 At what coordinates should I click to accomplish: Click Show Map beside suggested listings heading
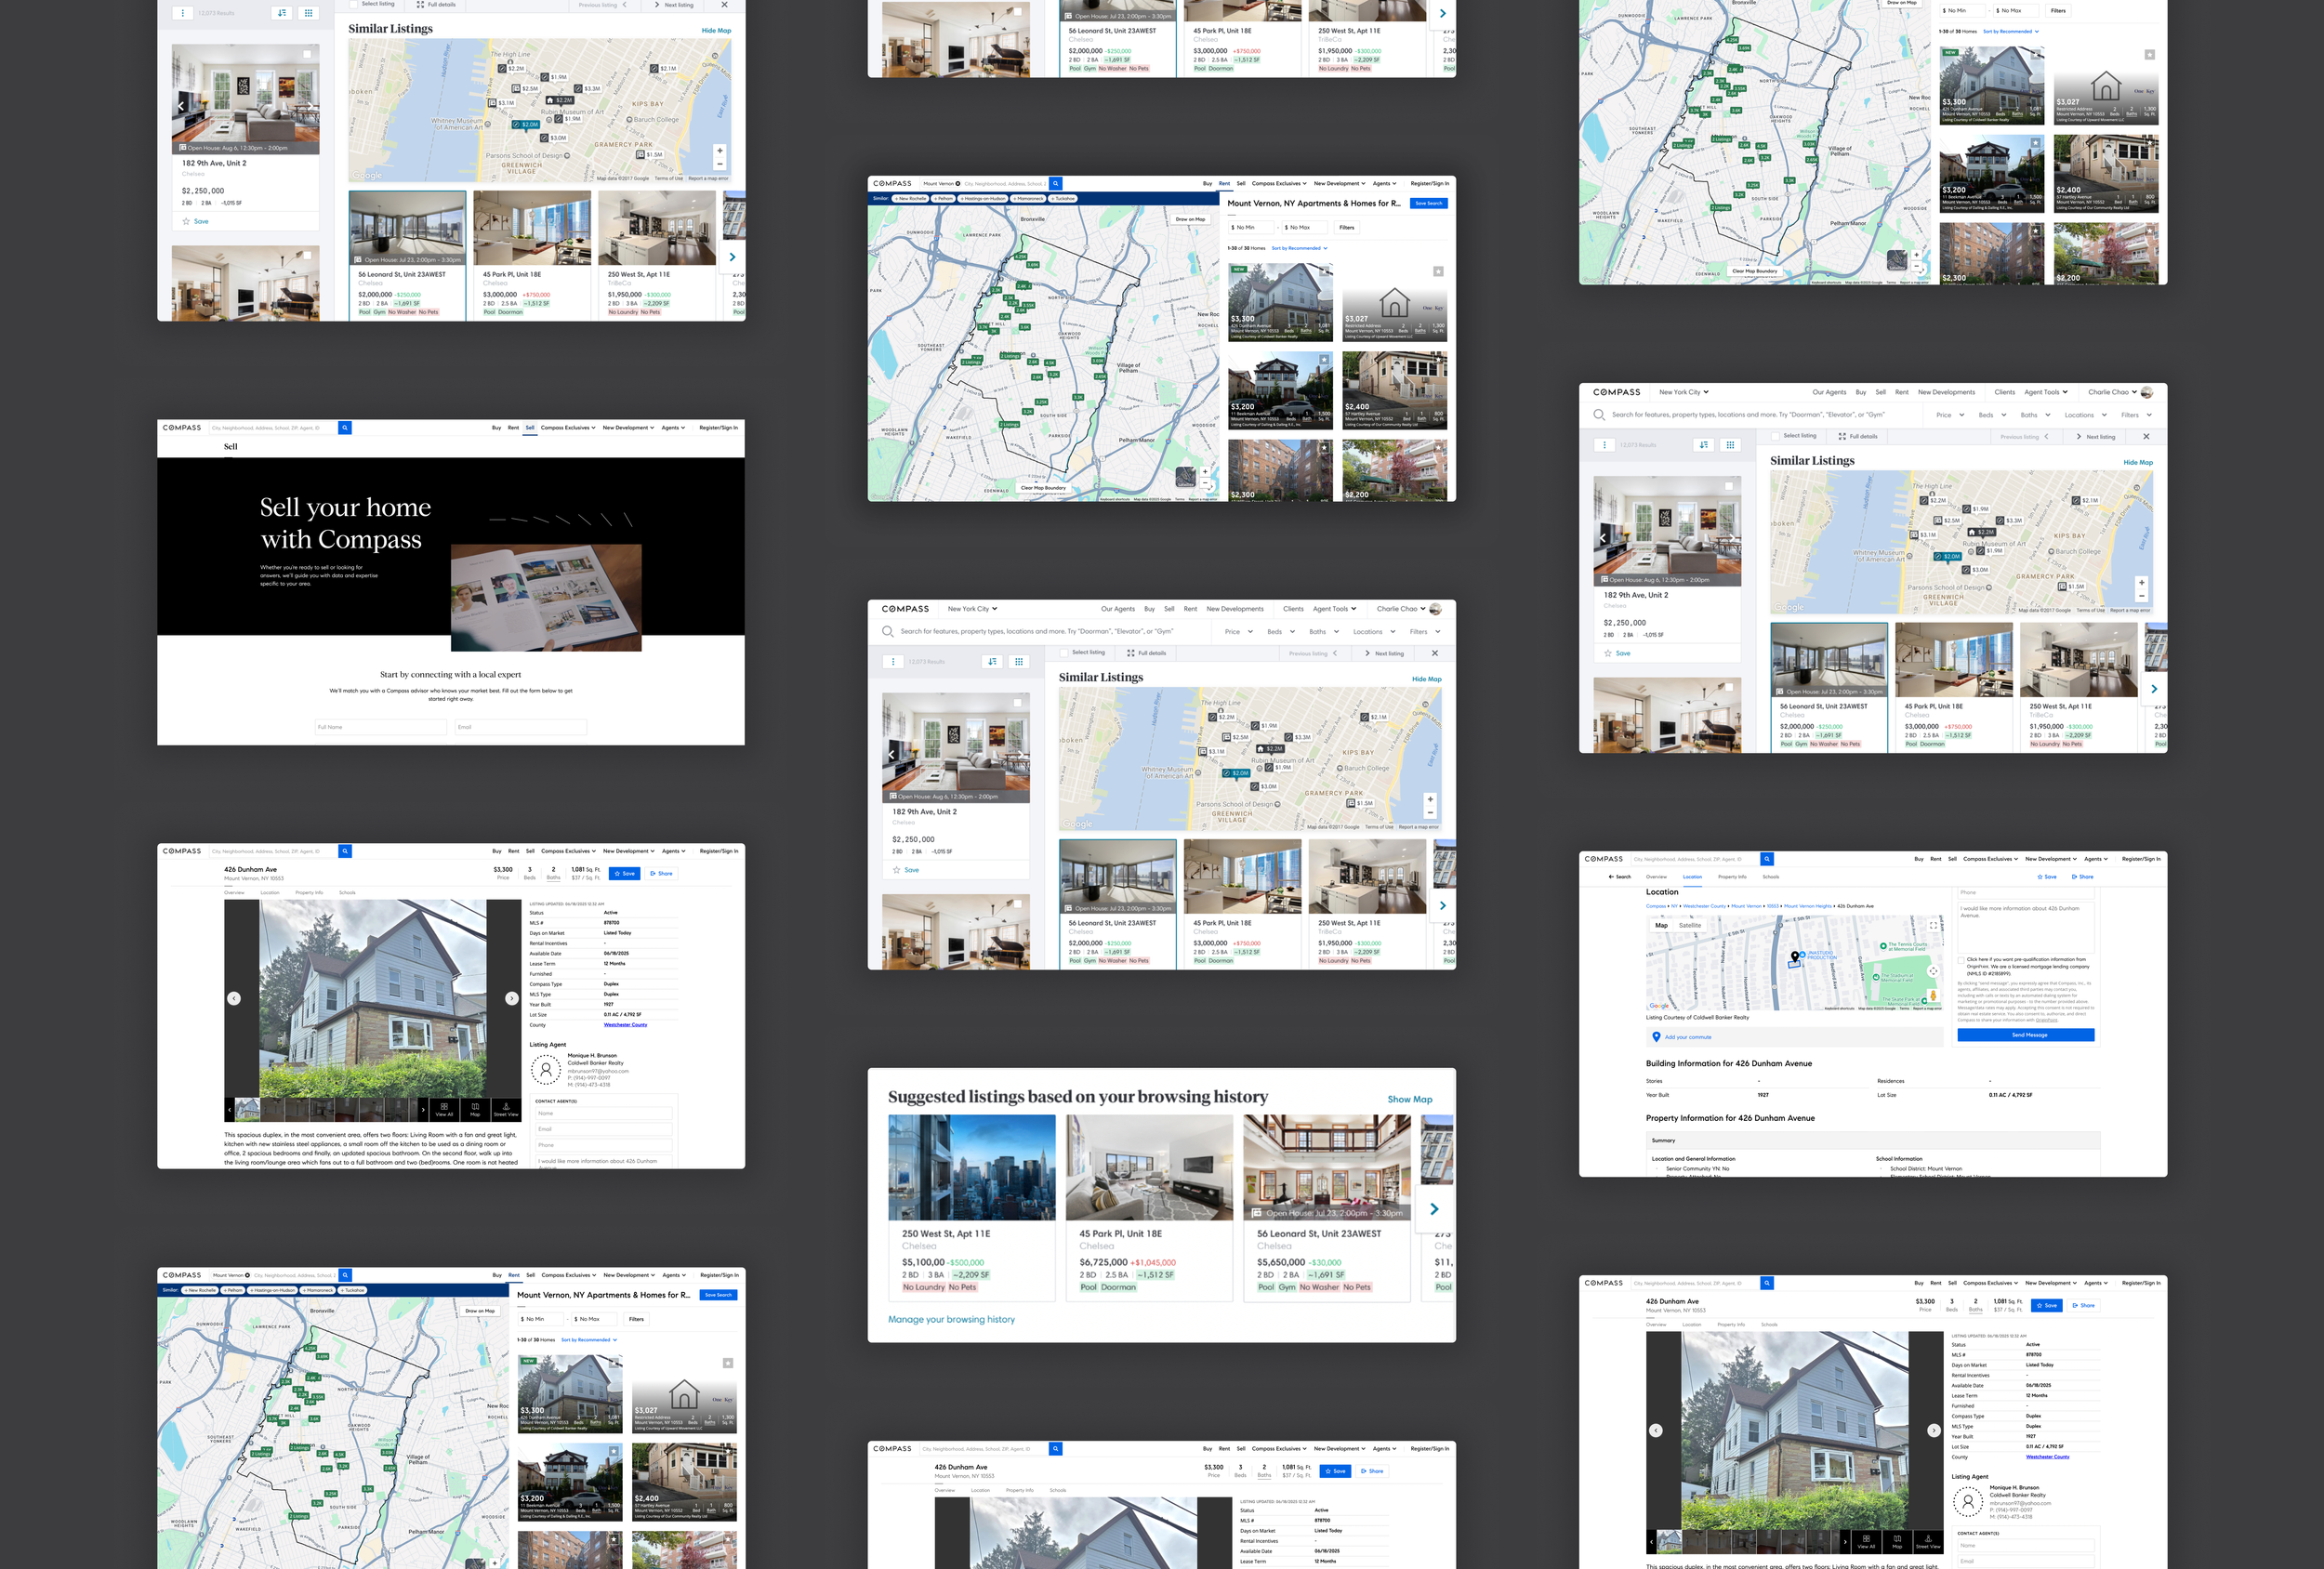click(x=1409, y=1100)
